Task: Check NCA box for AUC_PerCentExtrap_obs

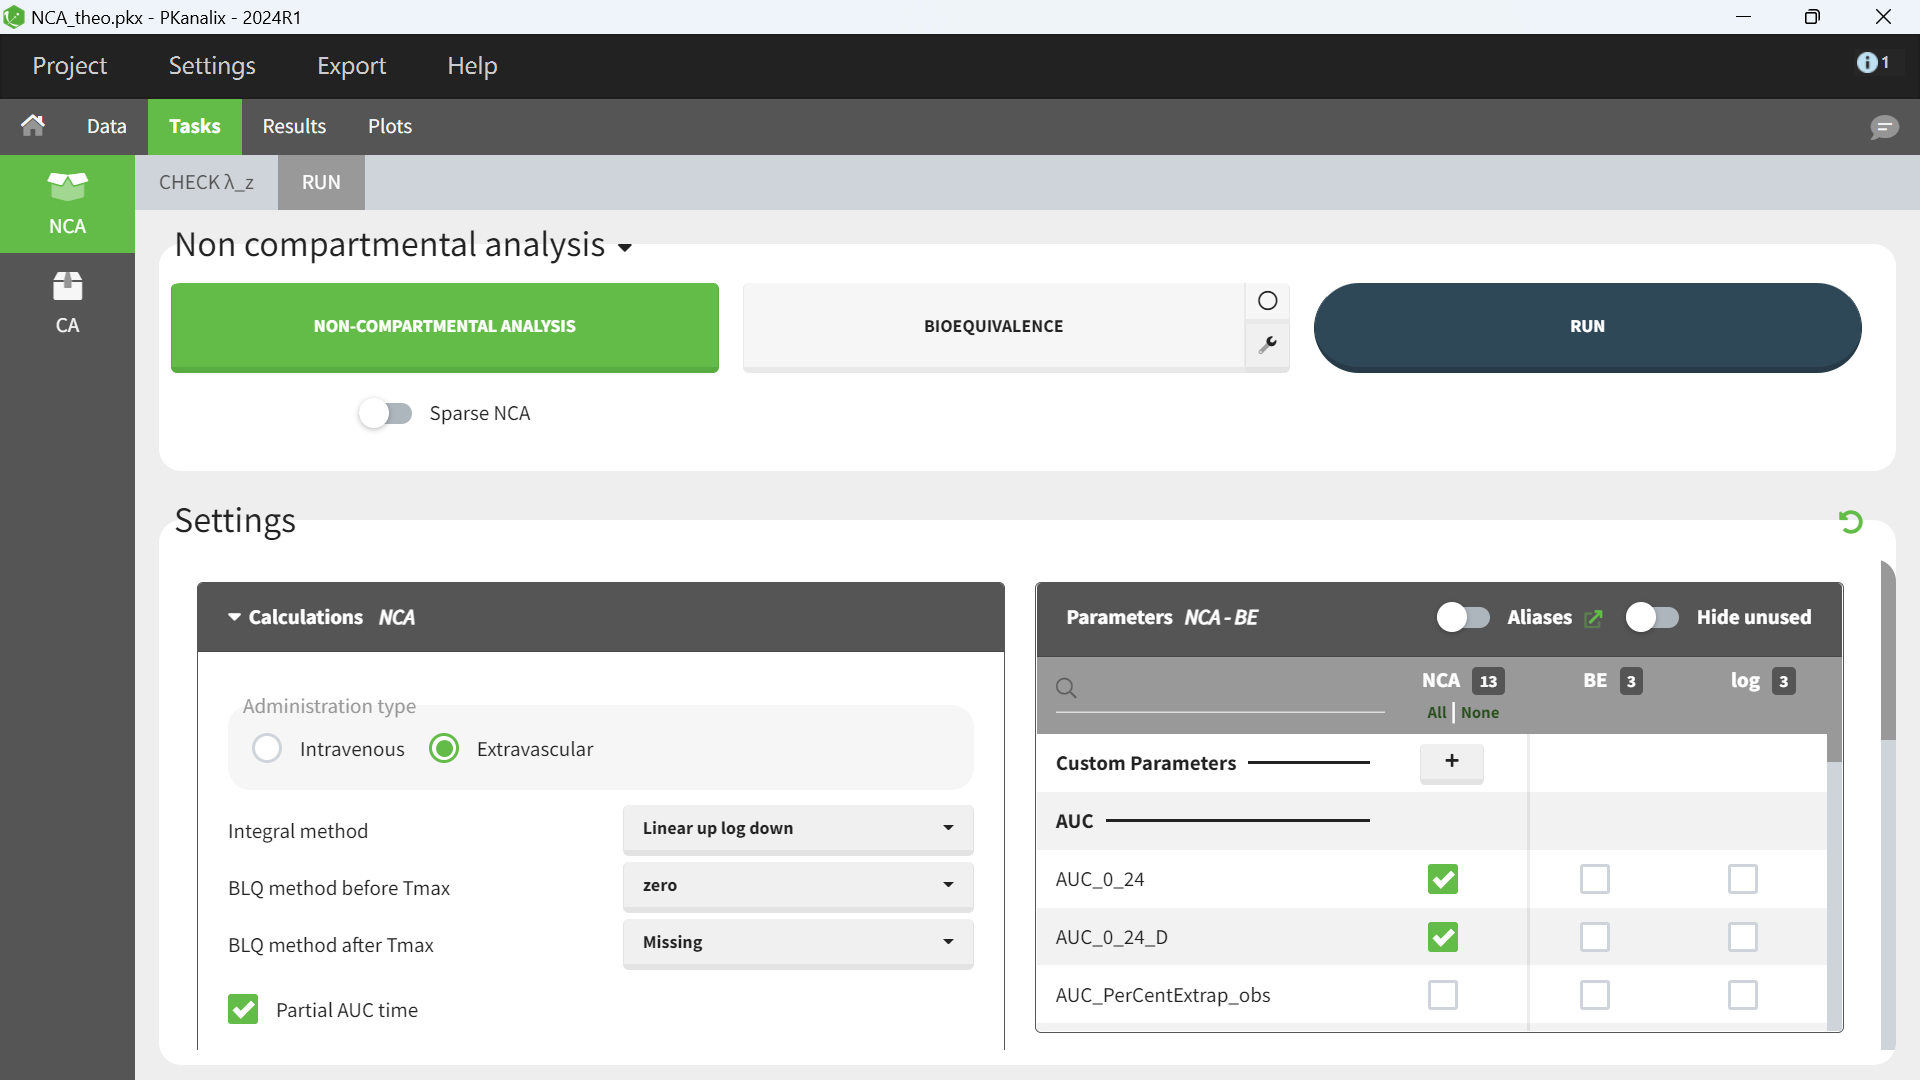Action: [x=1442, y=995]
